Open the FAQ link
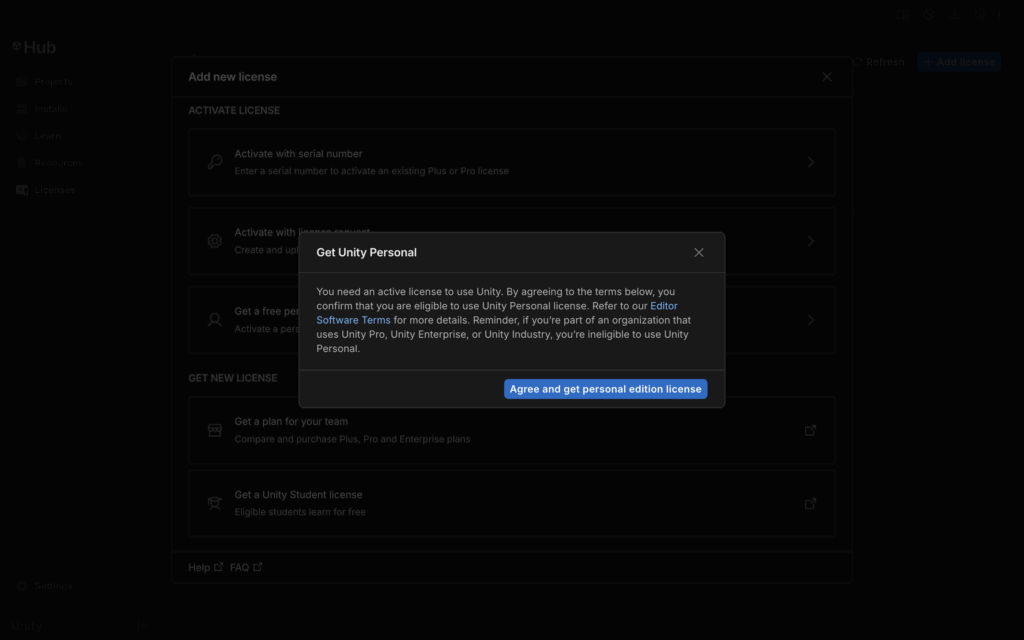 tap(240, 568)
